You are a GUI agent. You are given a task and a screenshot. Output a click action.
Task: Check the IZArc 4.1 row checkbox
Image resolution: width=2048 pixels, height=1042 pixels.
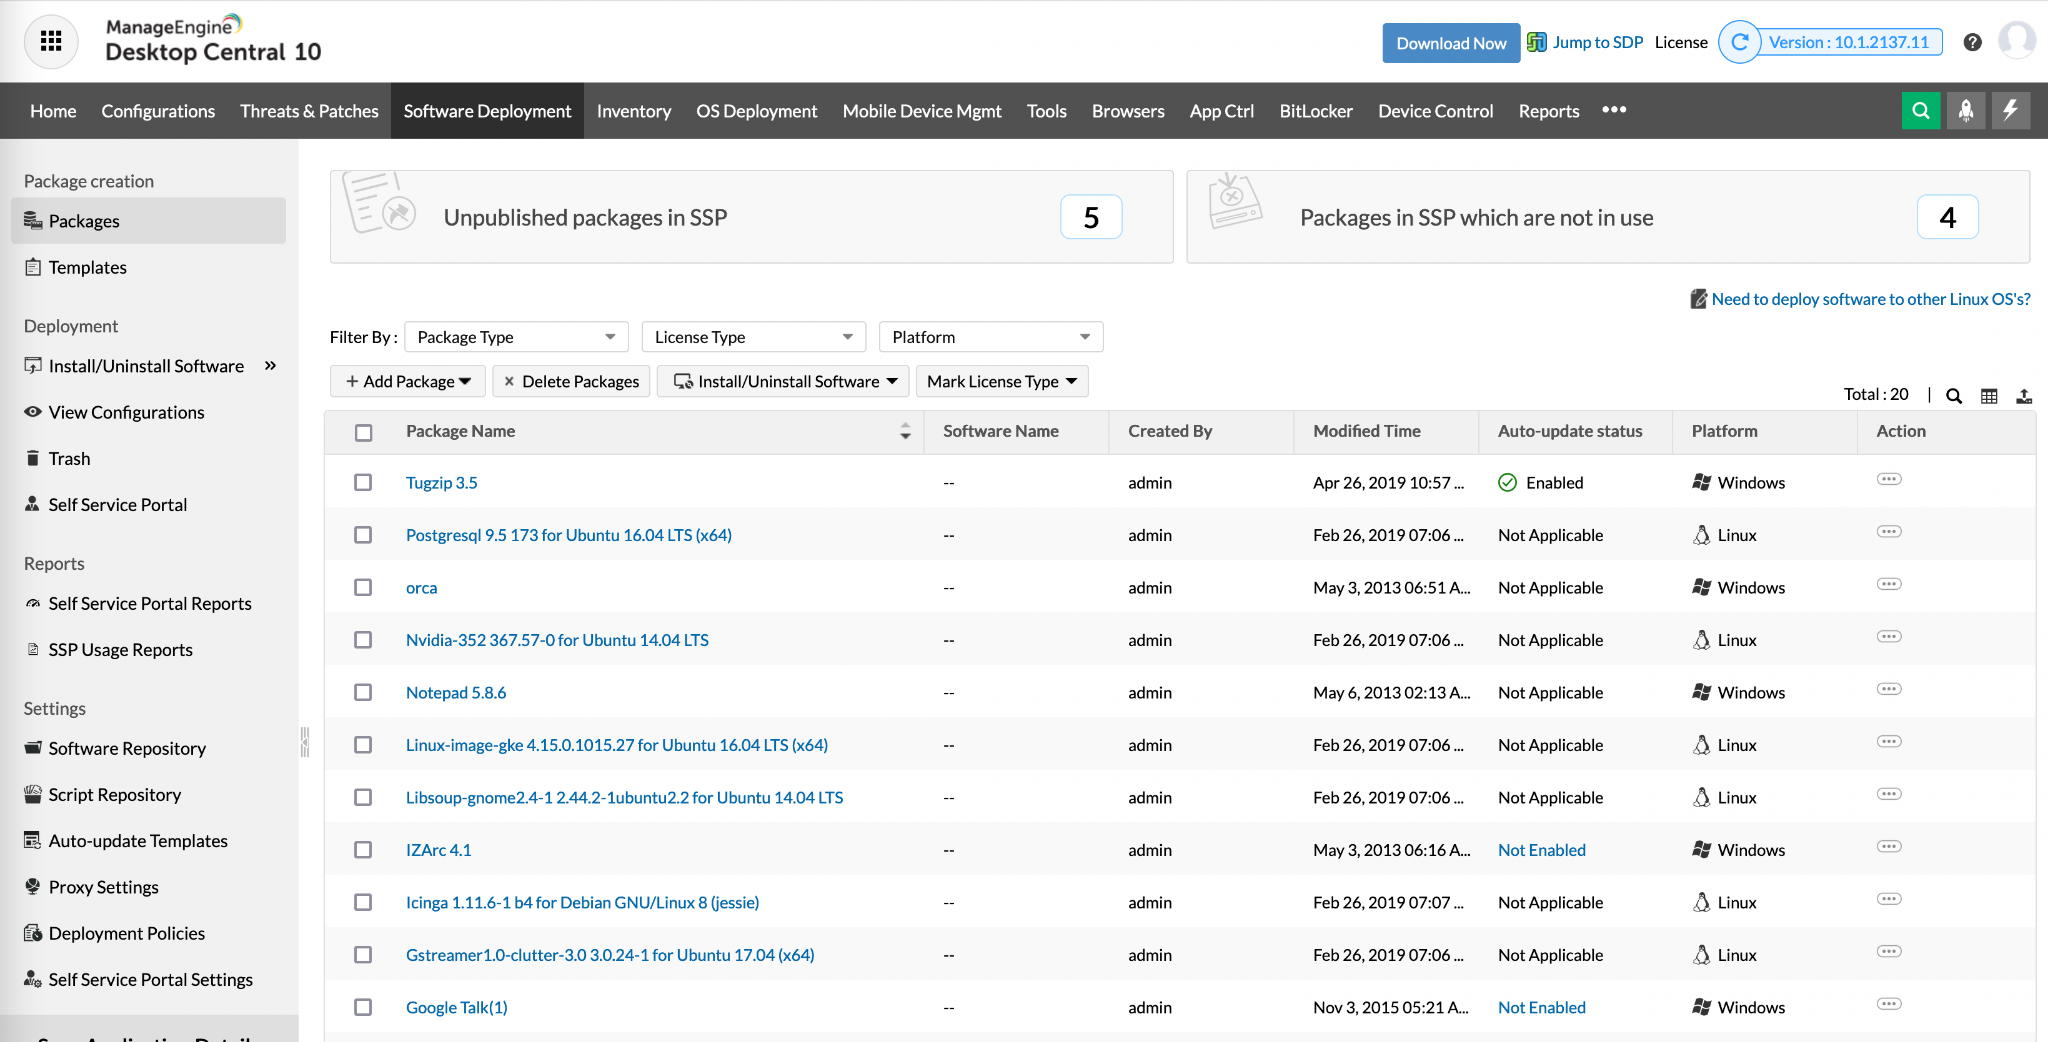(x=363, y=850)
